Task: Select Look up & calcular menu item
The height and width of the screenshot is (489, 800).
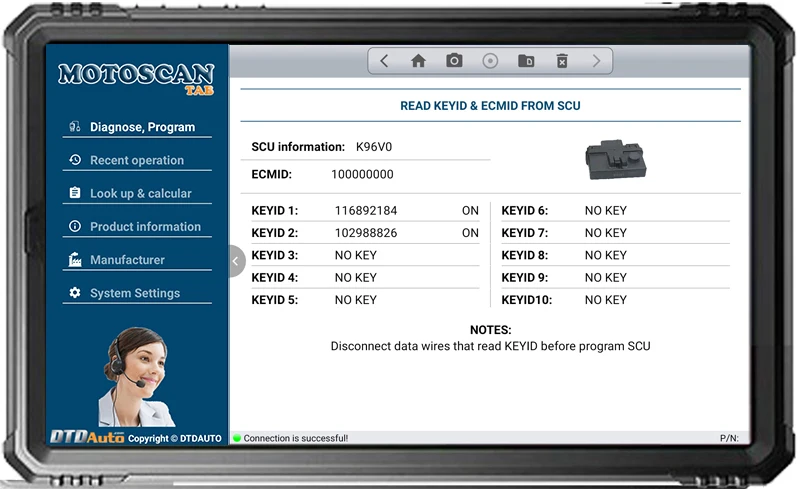Action: (140, 193)
